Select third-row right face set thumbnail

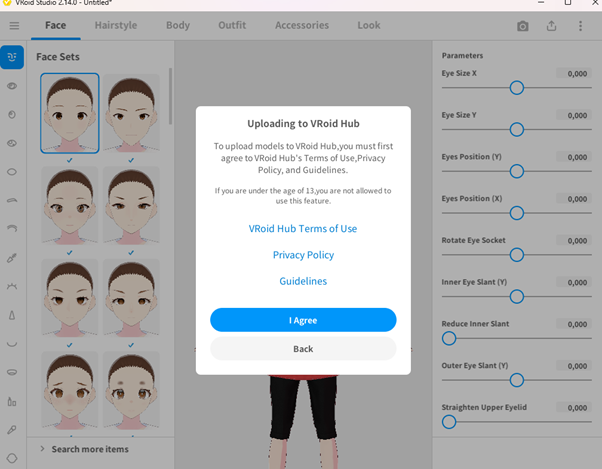point(131,298)
